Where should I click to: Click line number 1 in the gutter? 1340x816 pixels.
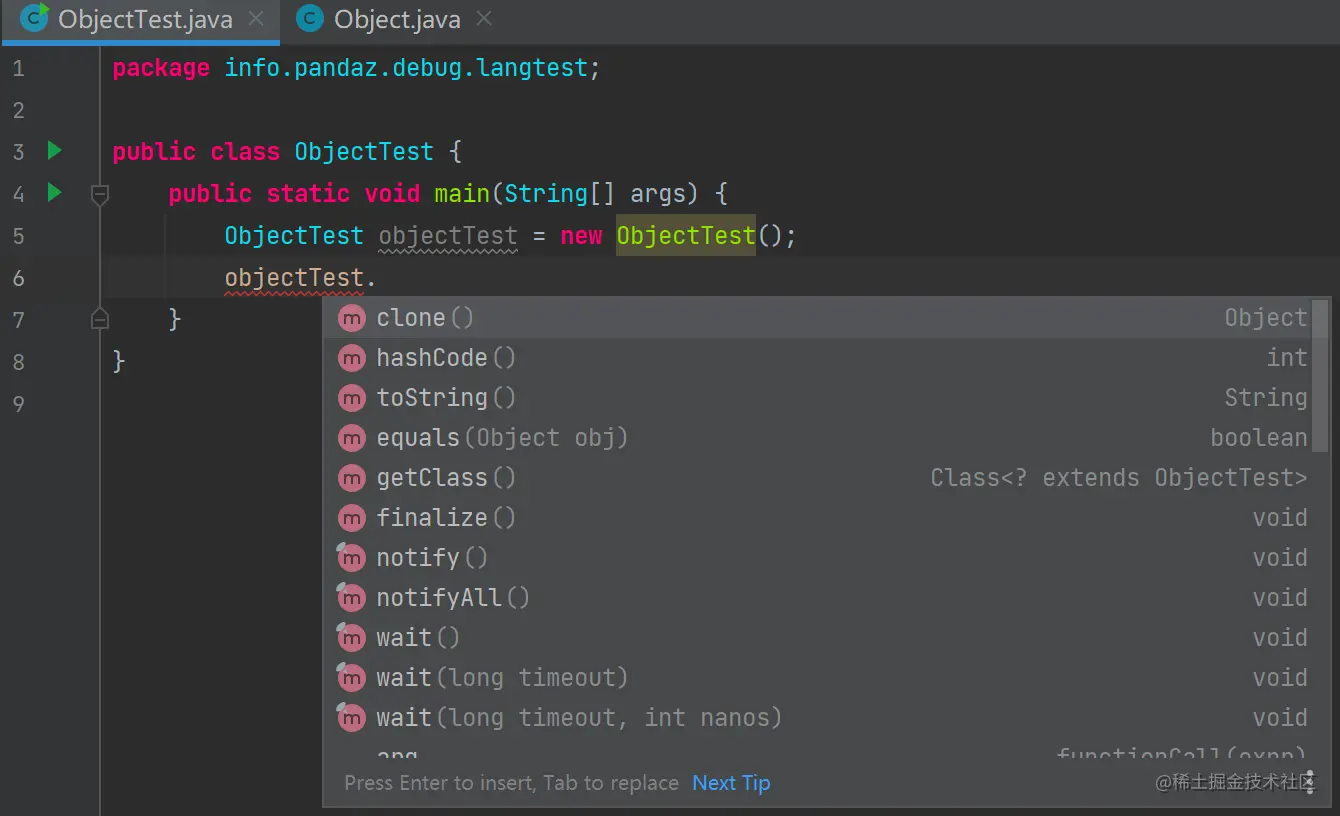[18, 68]
